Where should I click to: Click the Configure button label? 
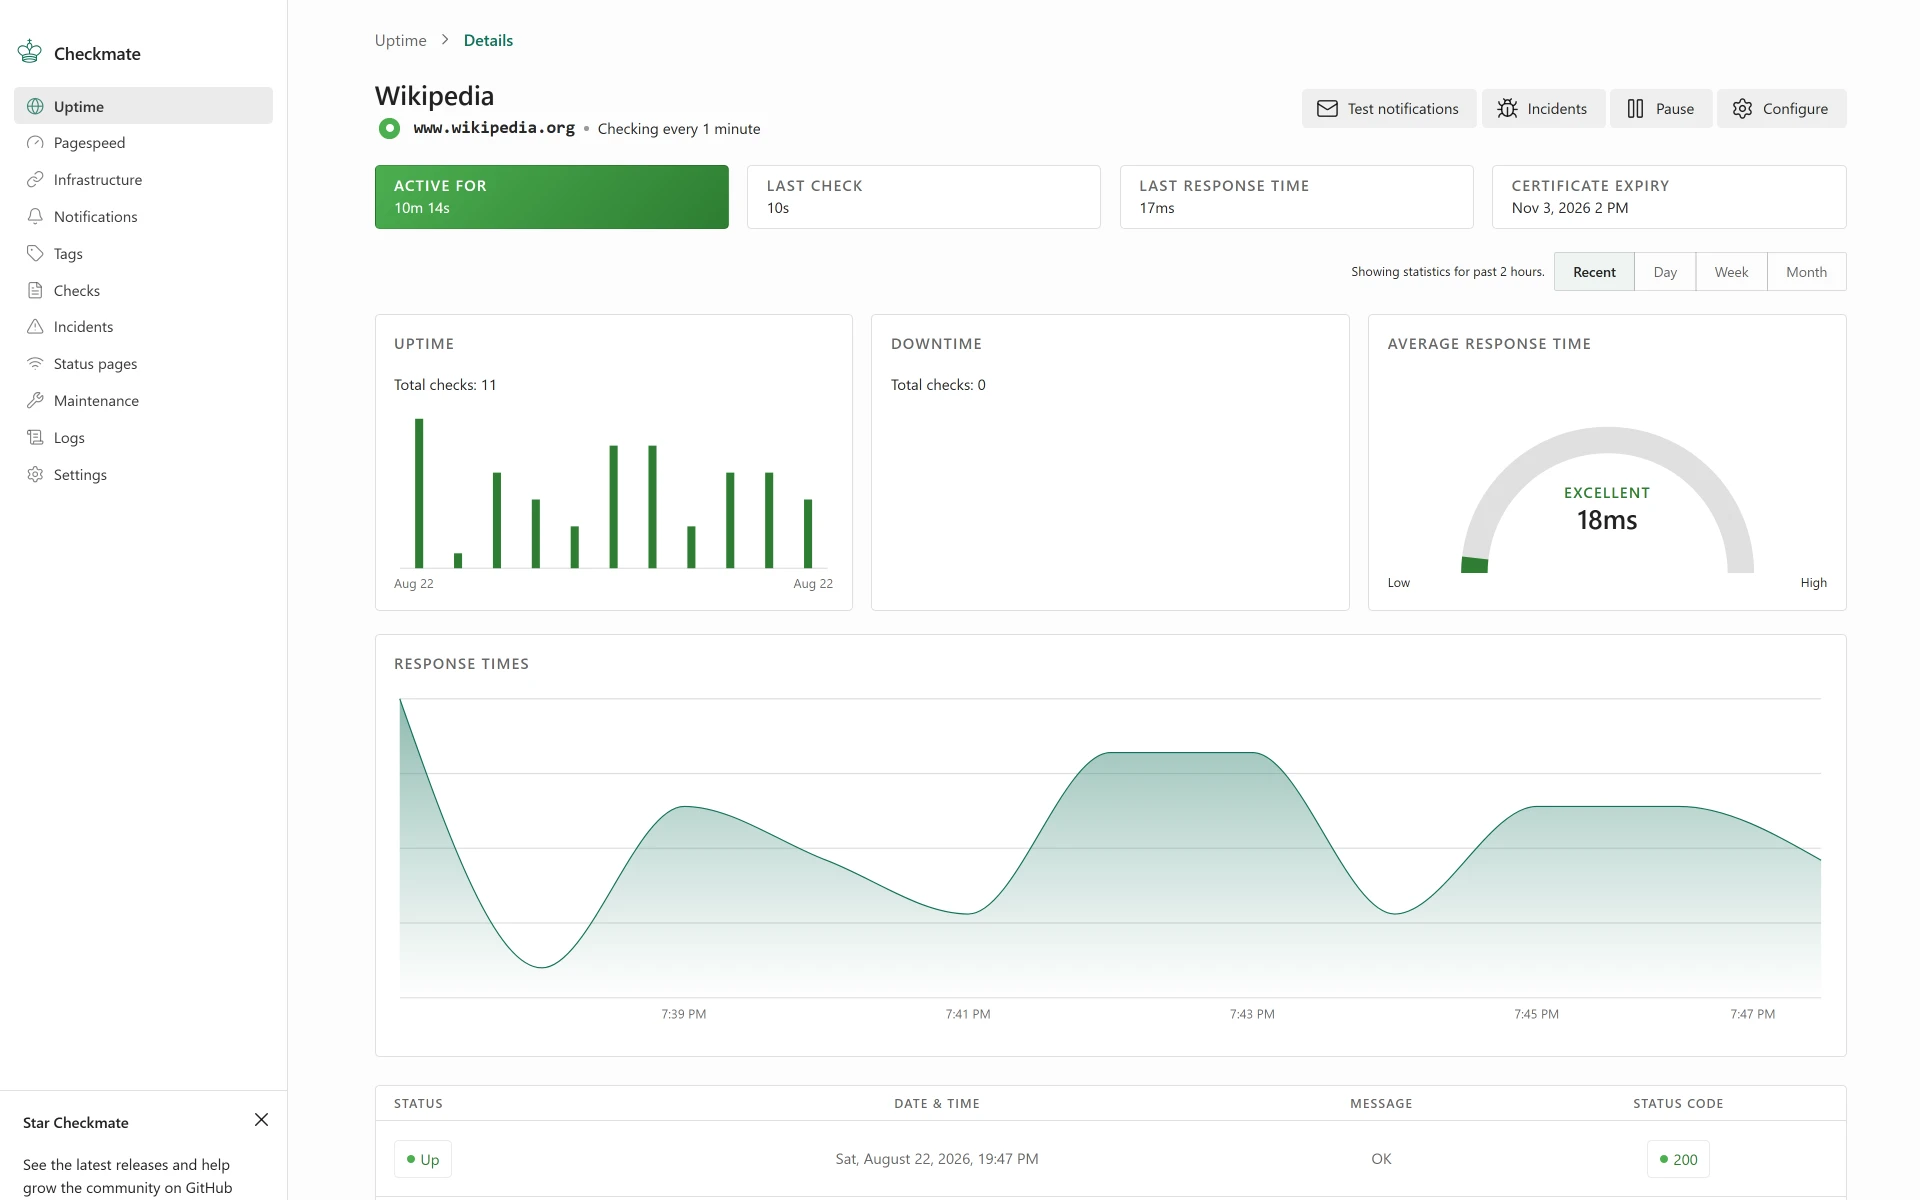[1795, 108]
